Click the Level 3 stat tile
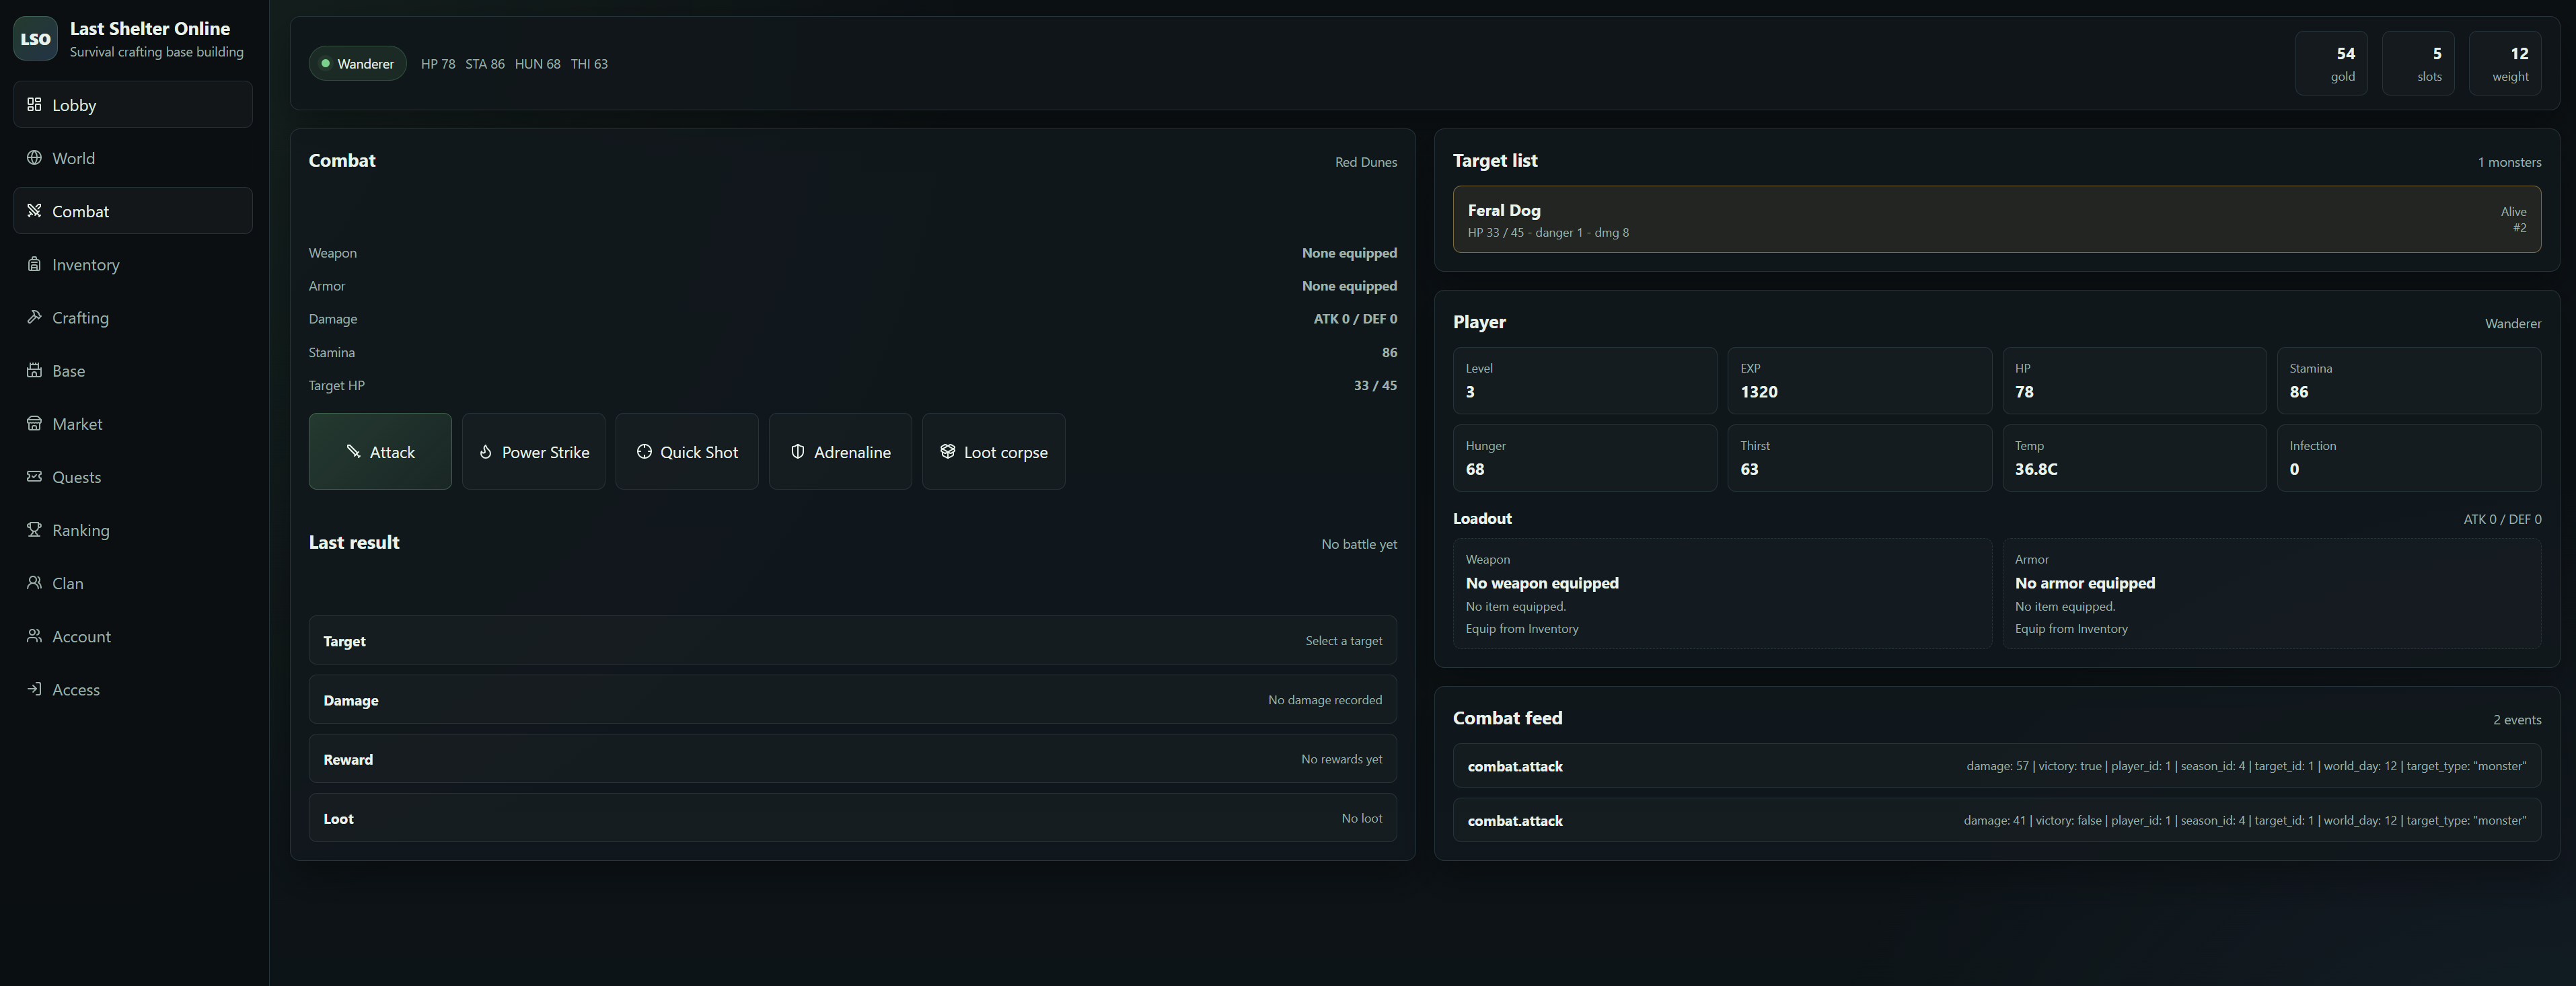This screenshot has height=986, width=2576. coord(1584,380)
